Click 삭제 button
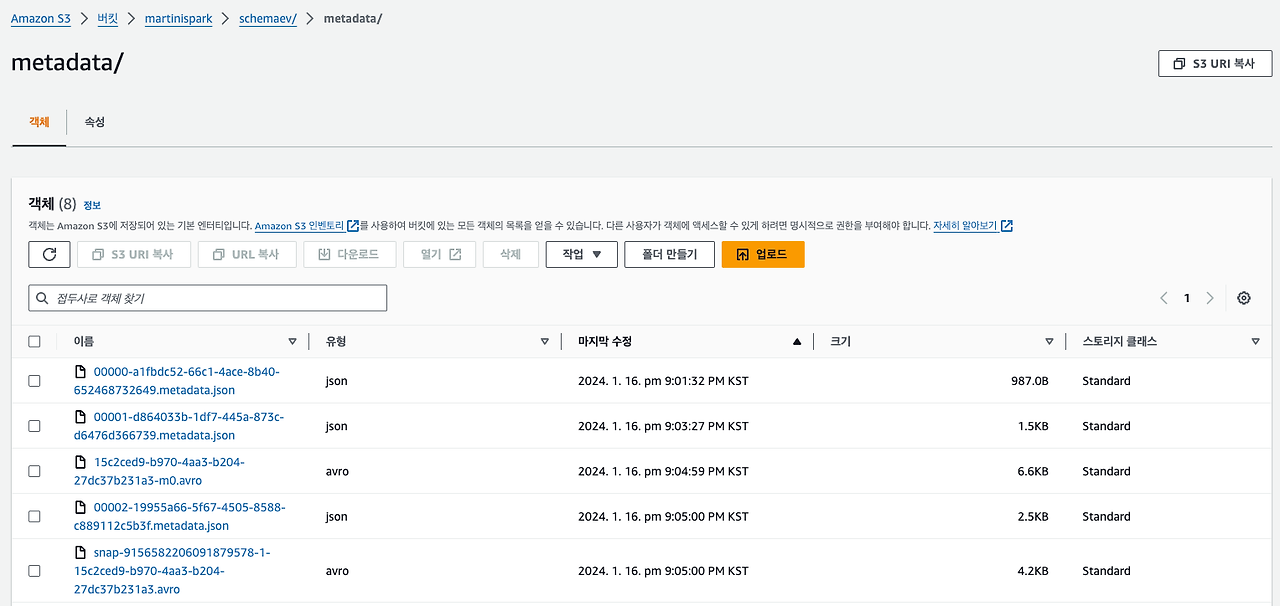This screenshot has height=606, width=1280. coord(510,254)
